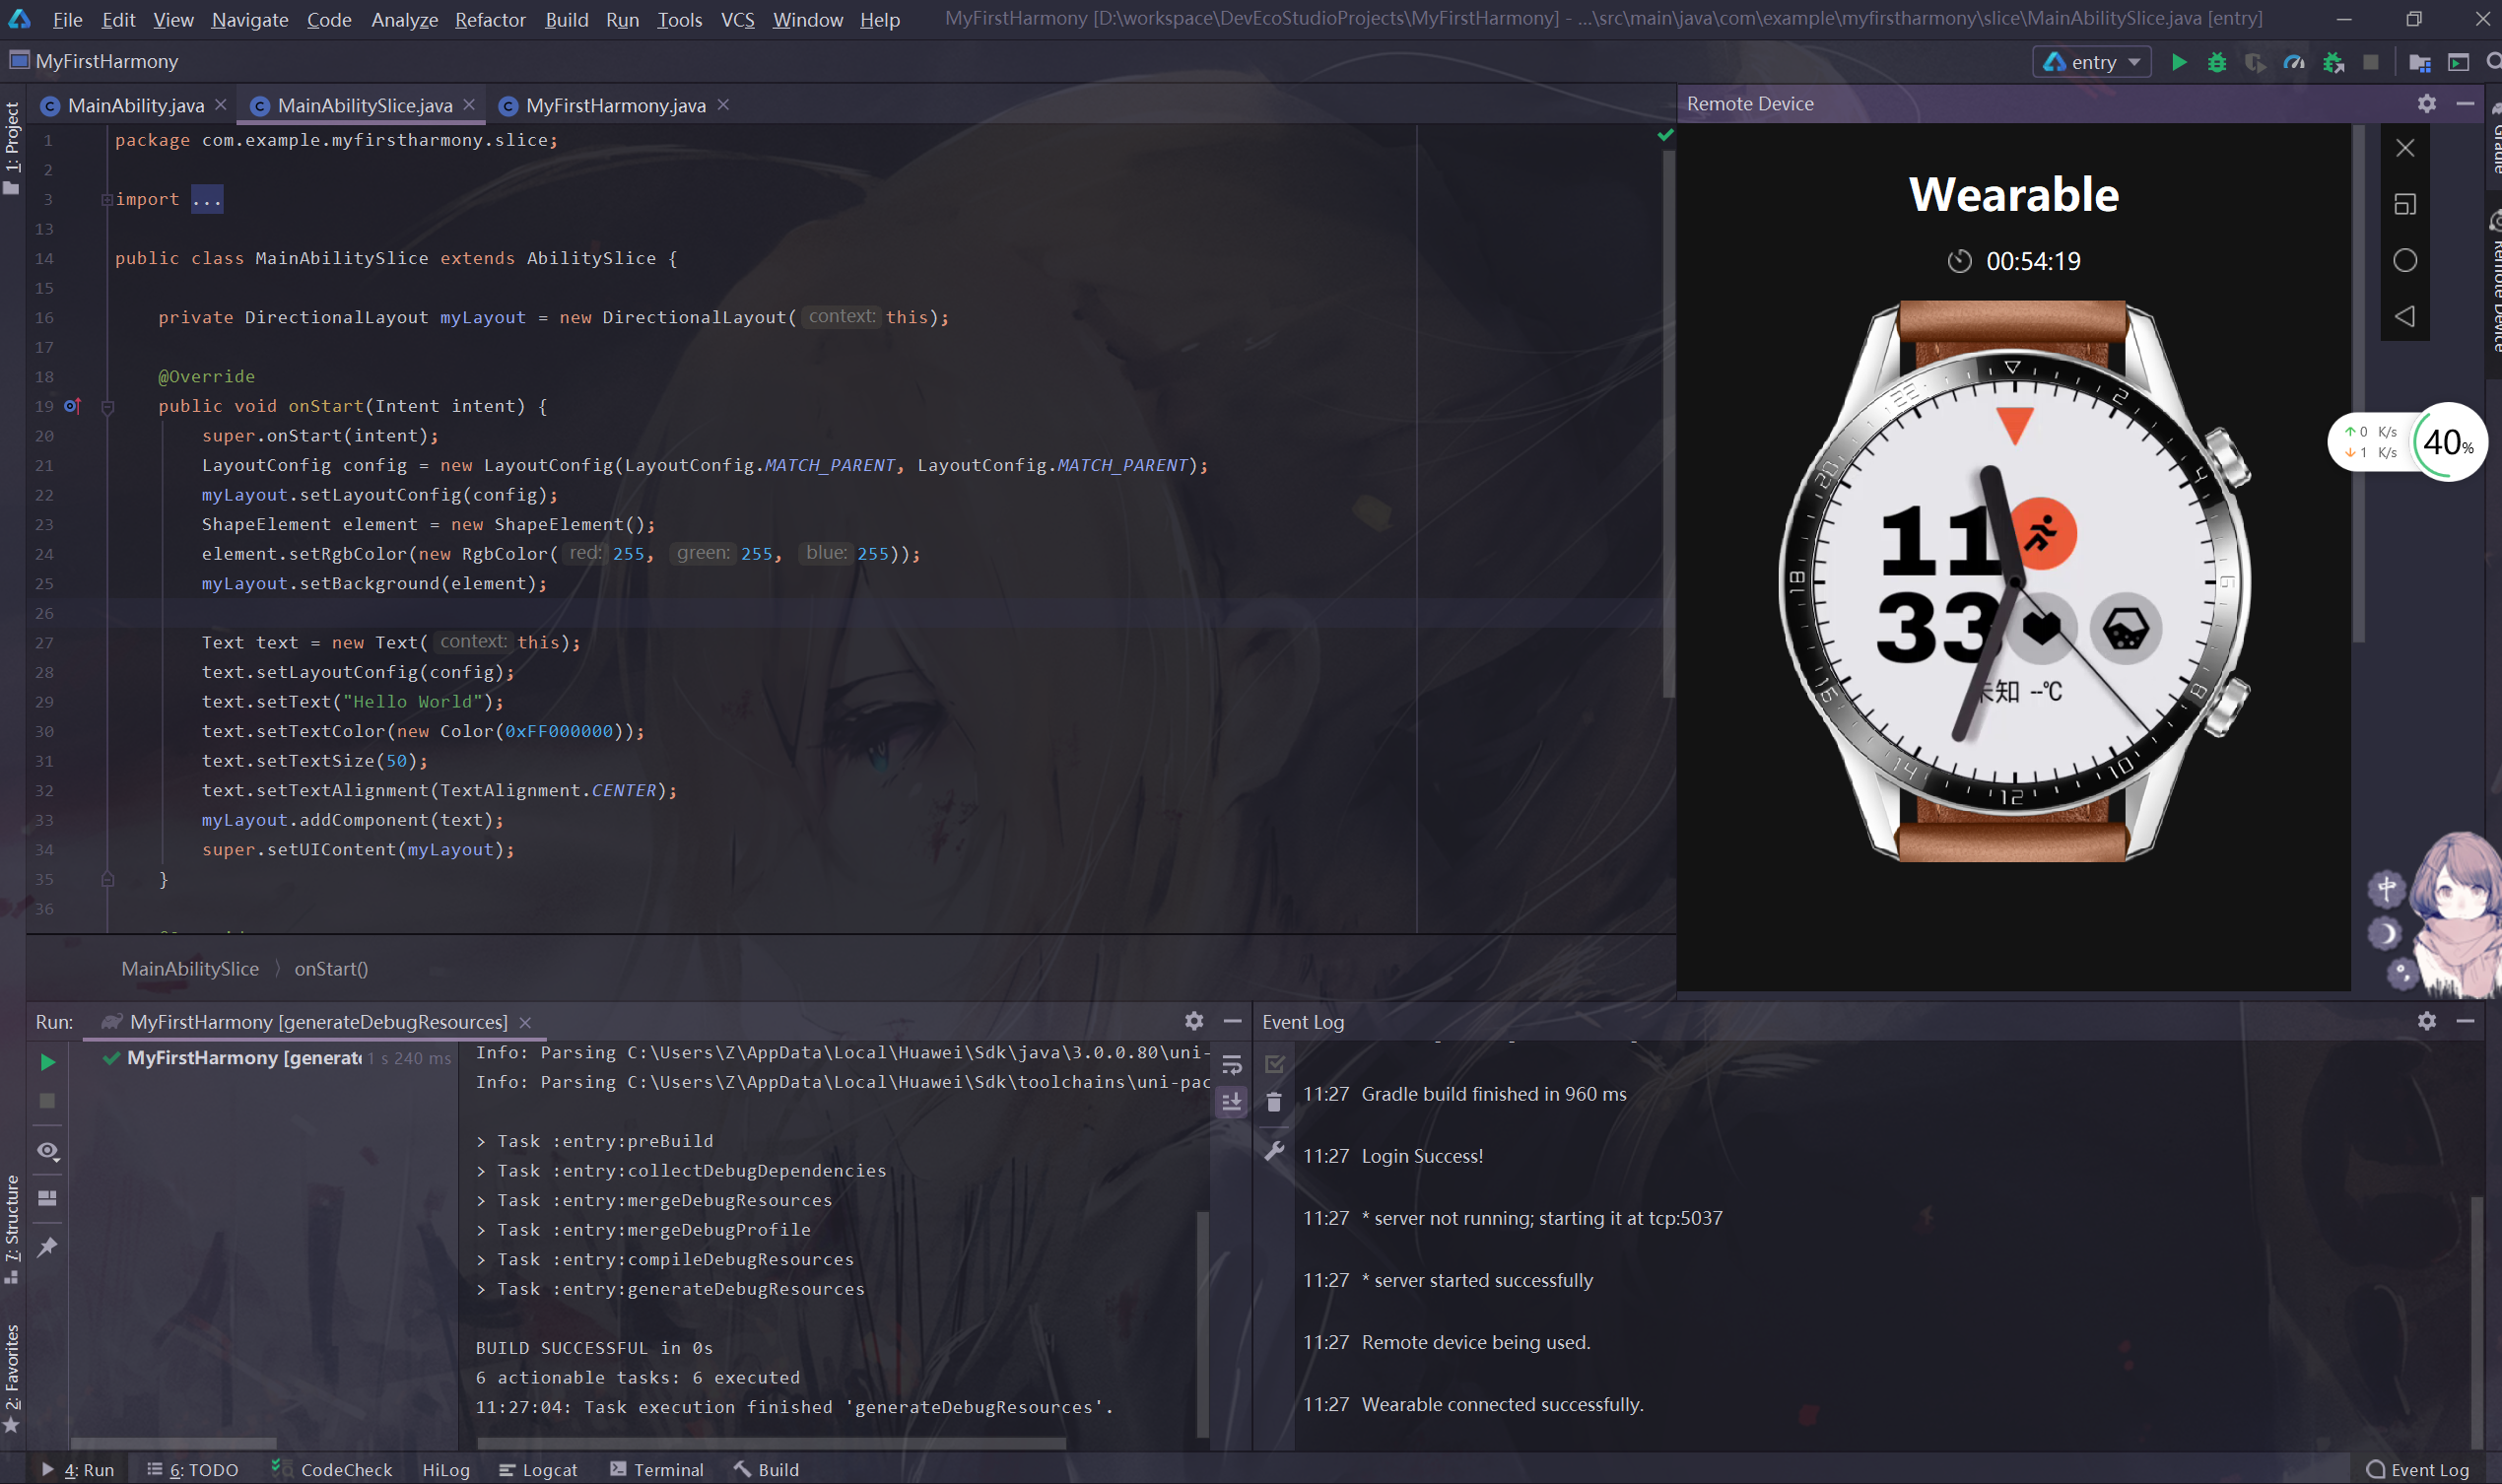Viewport: 2502px width, 1484px height.
Task: Expand Task :entry:compileDebugResources output
Action: [481, 1259]
